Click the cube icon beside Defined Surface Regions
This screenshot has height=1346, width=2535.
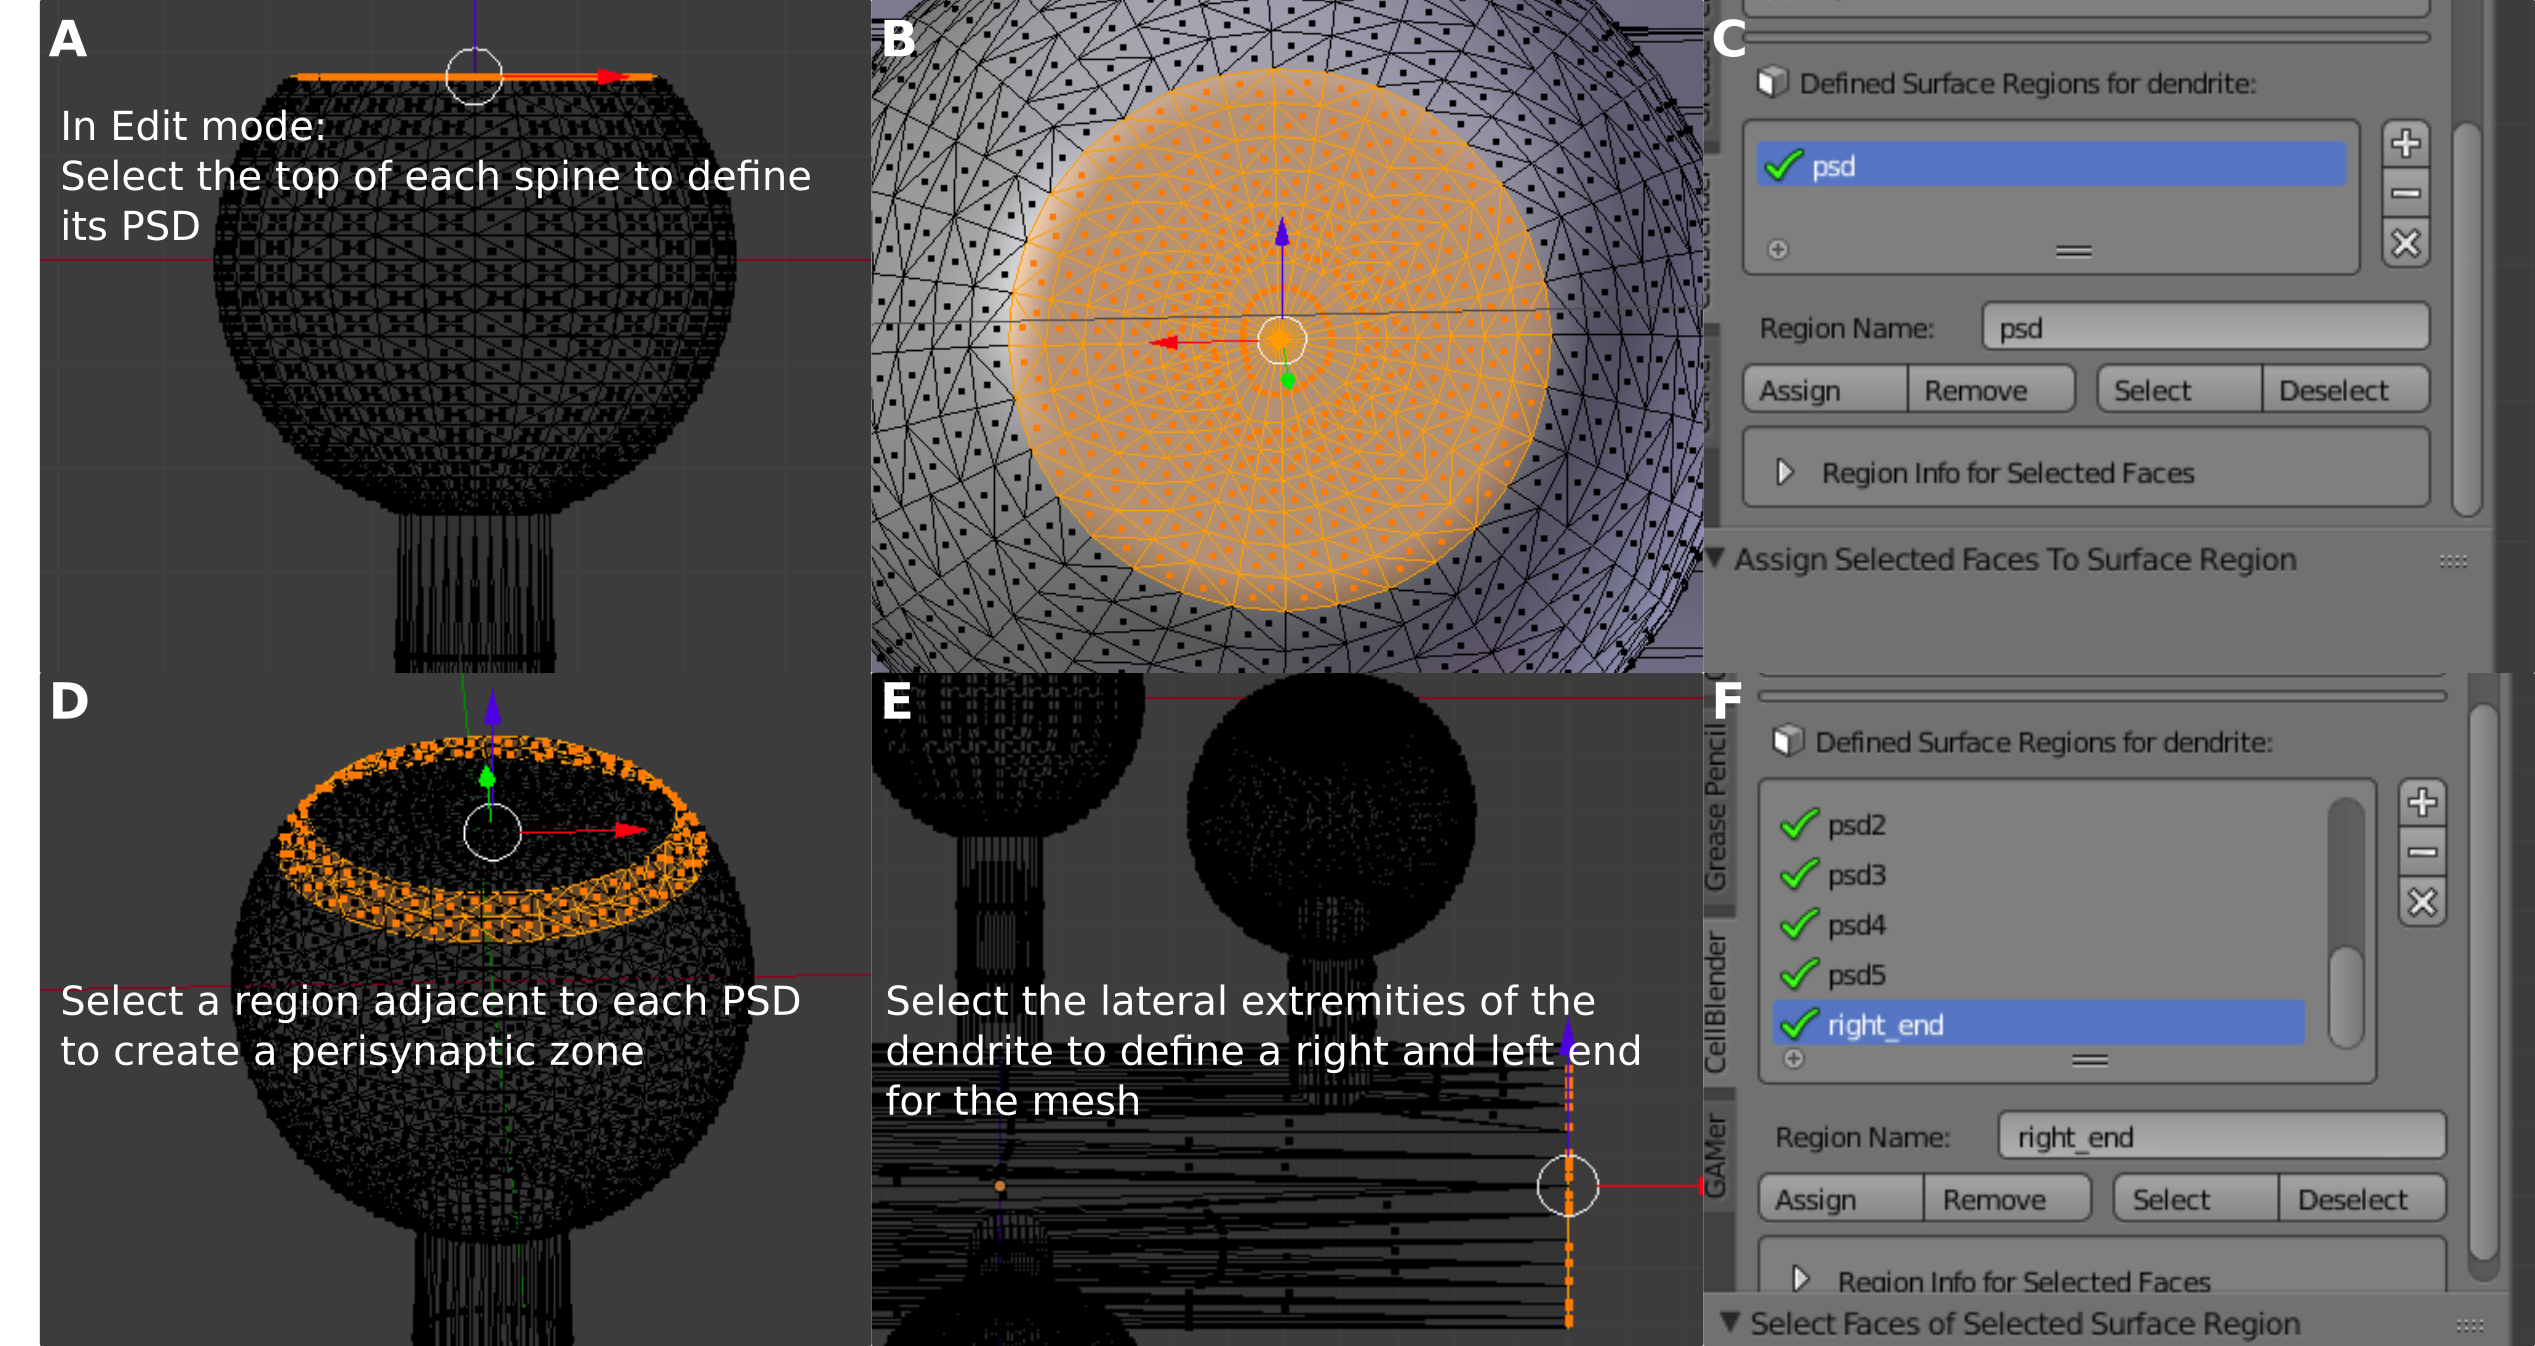[x=1771, y=82]
